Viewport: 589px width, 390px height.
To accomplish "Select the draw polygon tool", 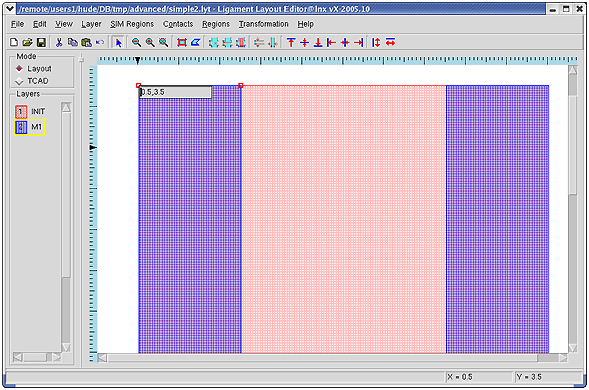I will pyautogui.click(x=195, y=42).
